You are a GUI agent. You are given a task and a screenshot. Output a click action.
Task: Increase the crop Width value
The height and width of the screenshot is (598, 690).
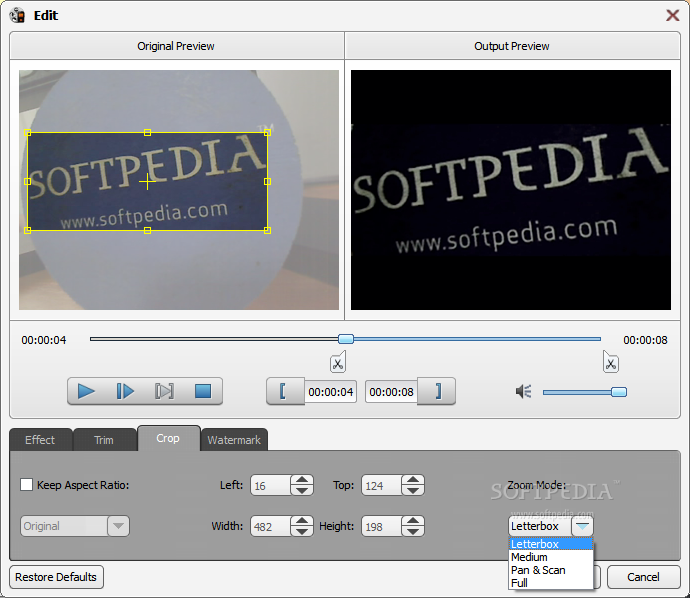click(x=302, y=521)
